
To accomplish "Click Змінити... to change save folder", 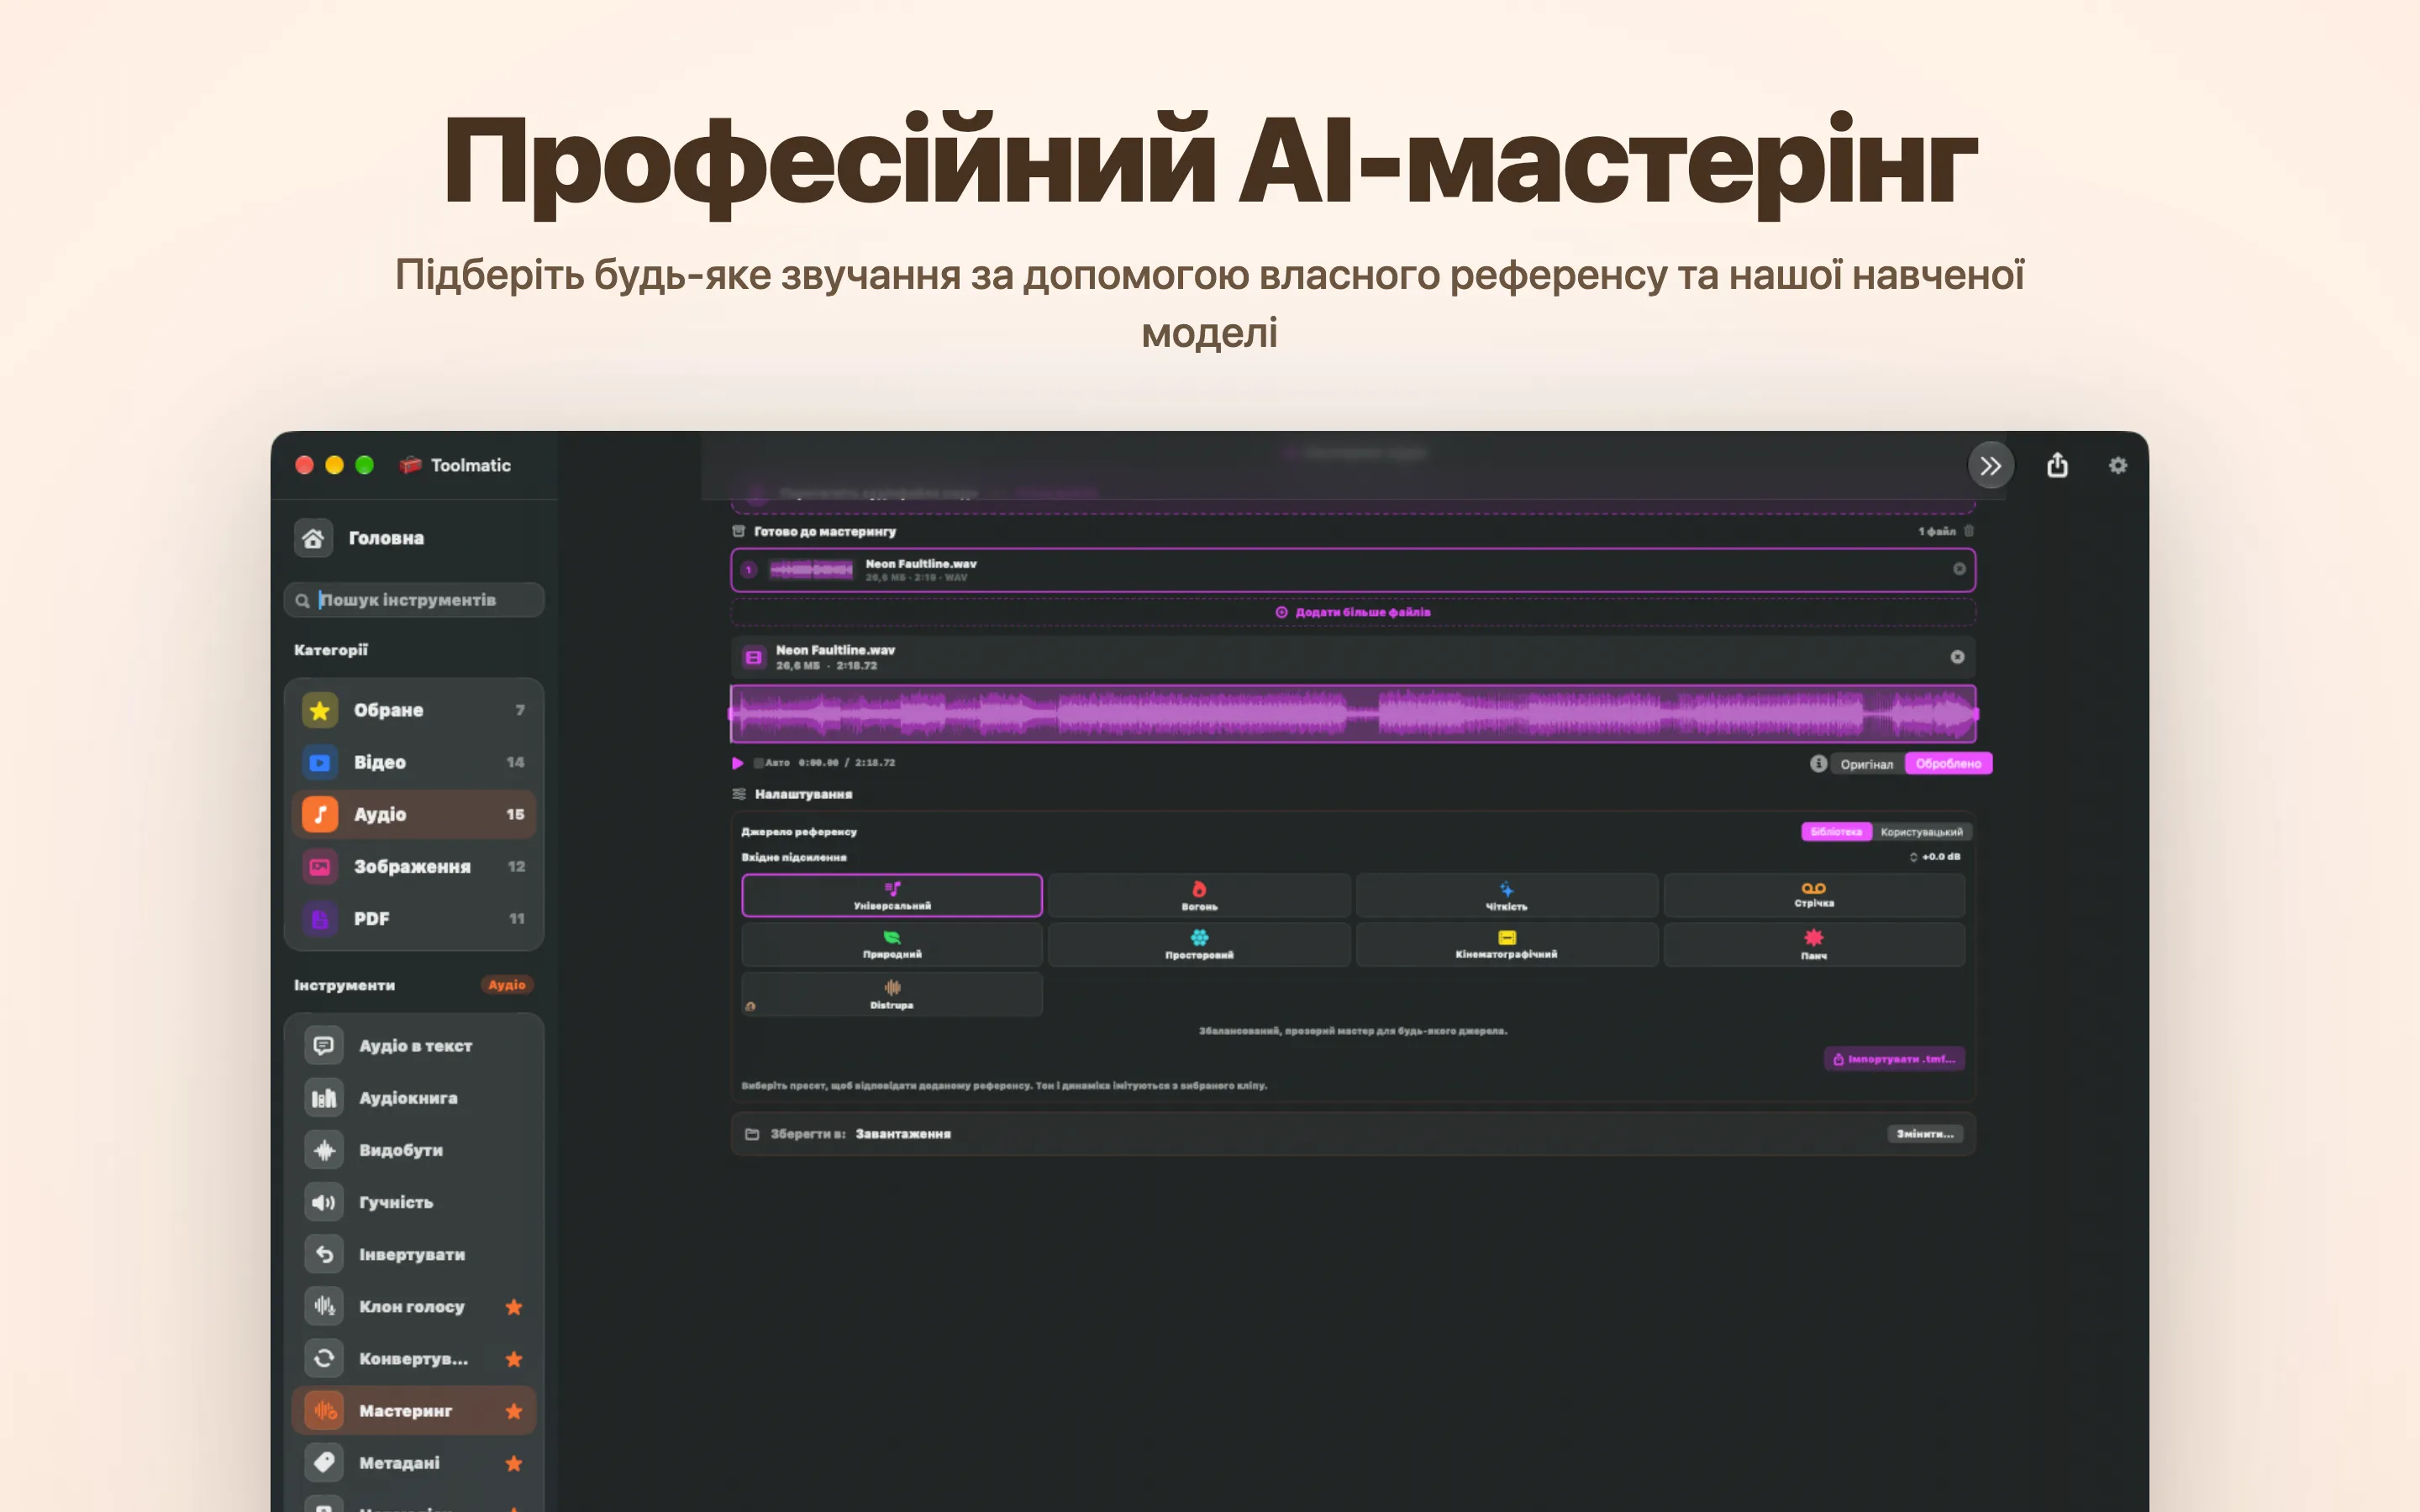I will pyautogui.click(x=1925, y=1134).
